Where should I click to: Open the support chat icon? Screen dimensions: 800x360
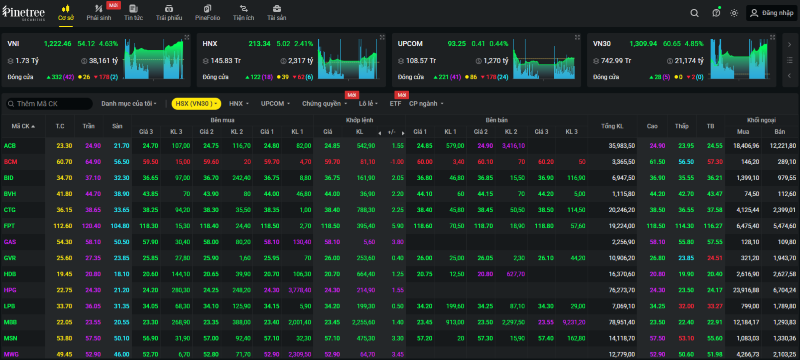(716, 13)
